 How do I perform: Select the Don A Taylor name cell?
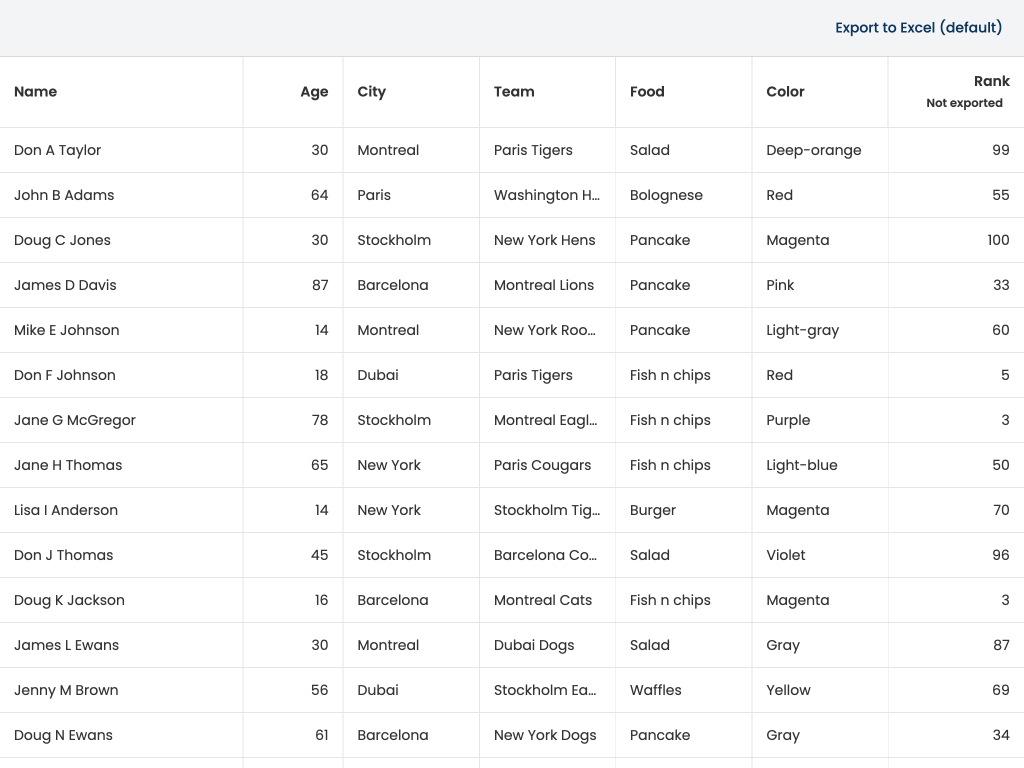[58, 150]
